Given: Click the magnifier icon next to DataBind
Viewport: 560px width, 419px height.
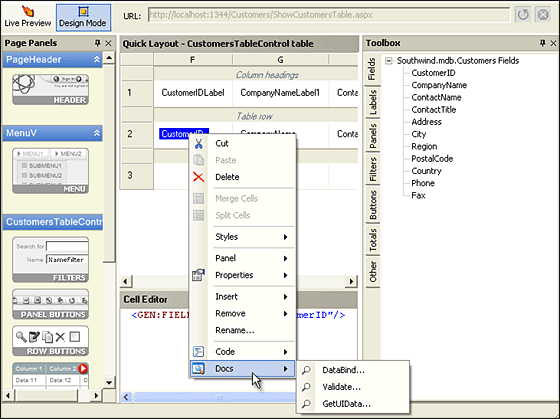Looking at the screenshot, I should [x=306, y=370].
